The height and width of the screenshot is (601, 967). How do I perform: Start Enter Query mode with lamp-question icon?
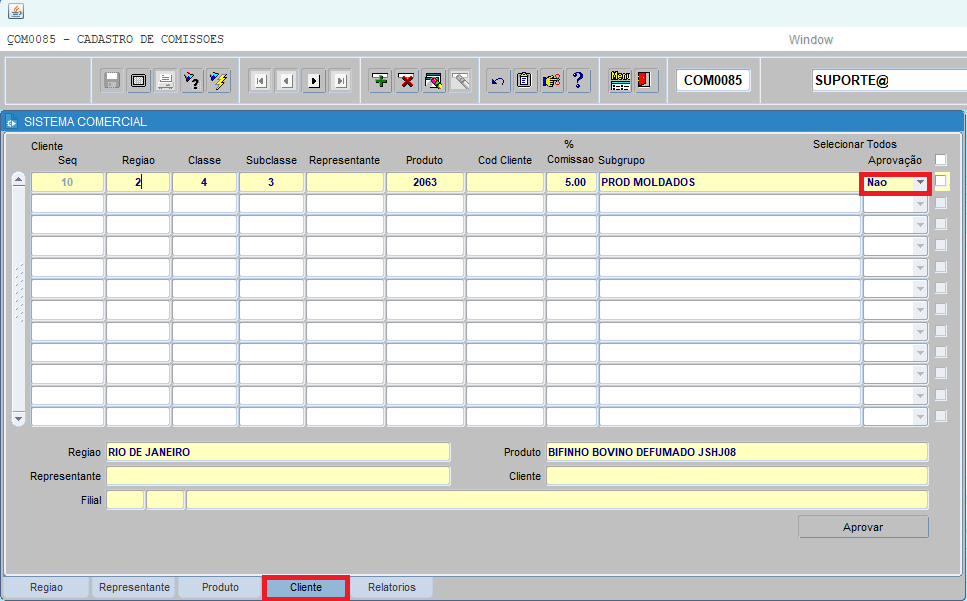(192, 81)
